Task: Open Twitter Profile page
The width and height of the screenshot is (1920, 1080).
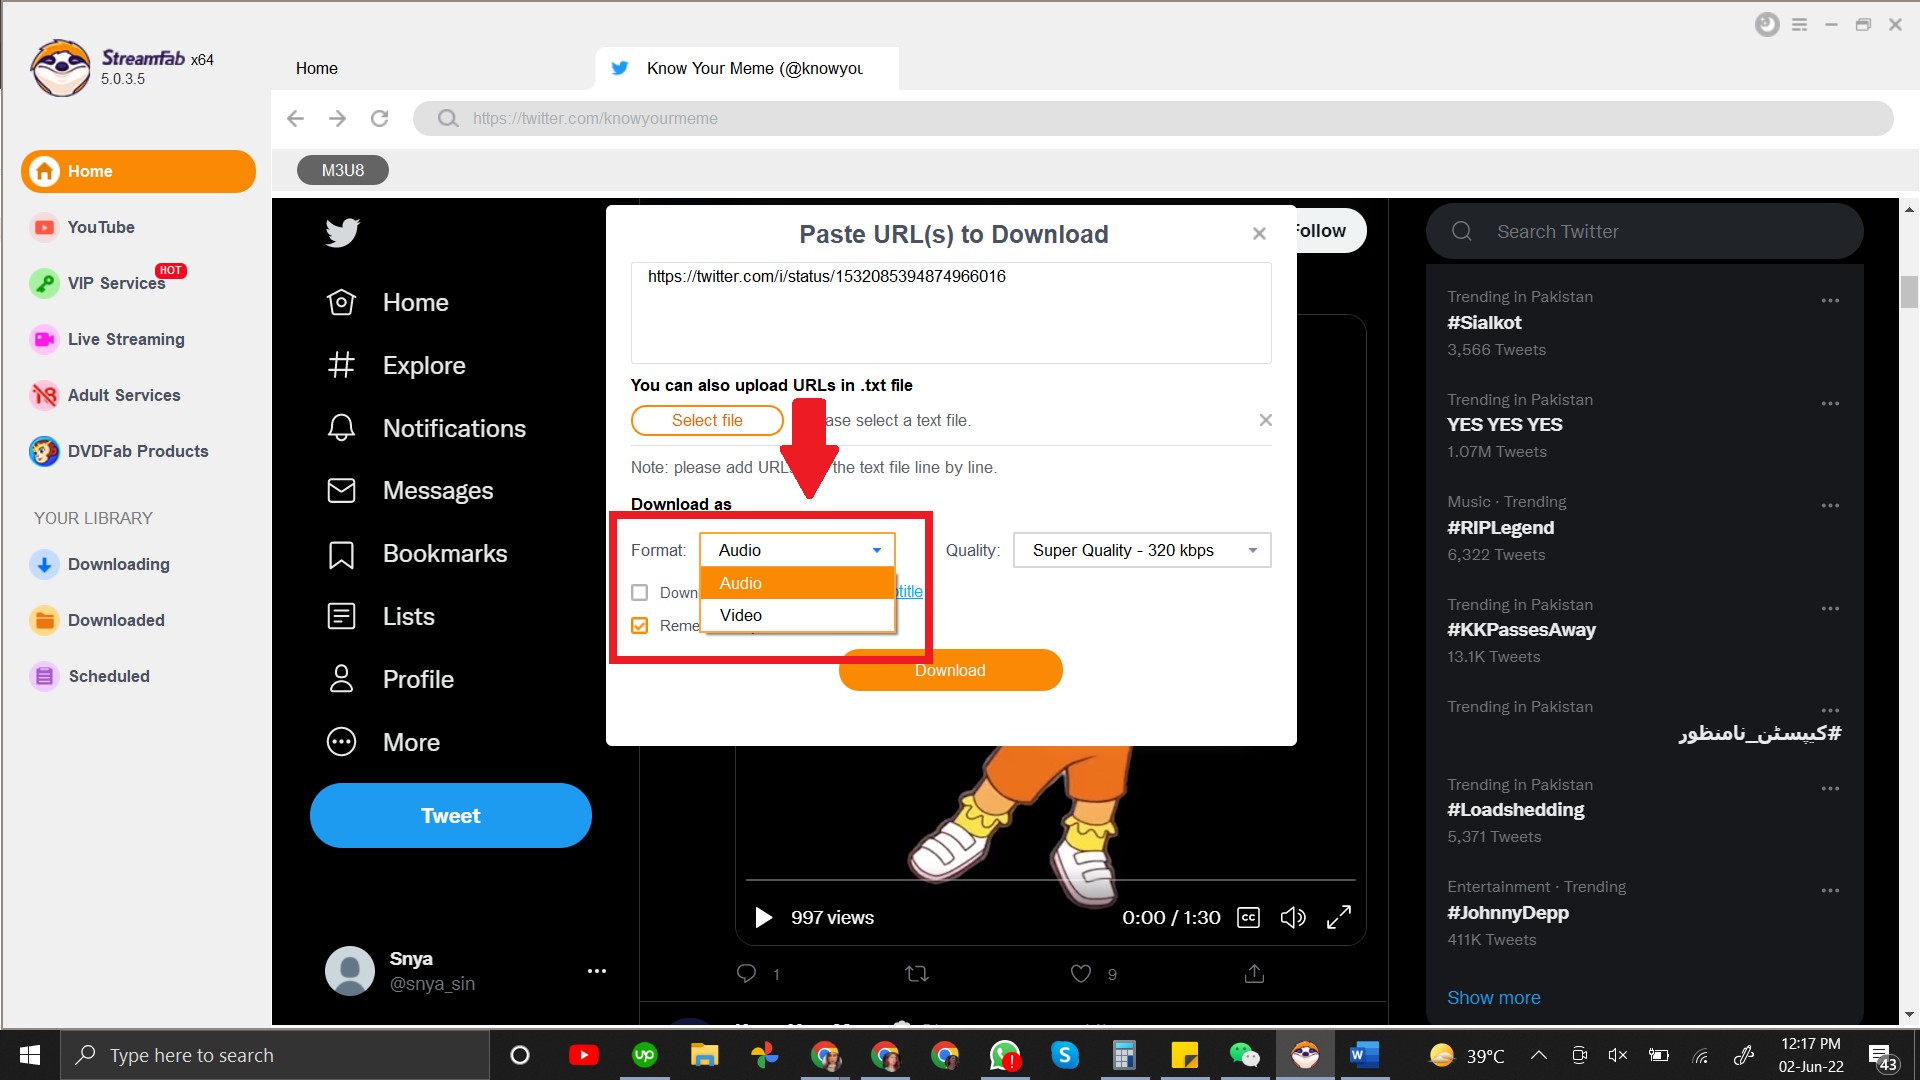Action: 390,679
